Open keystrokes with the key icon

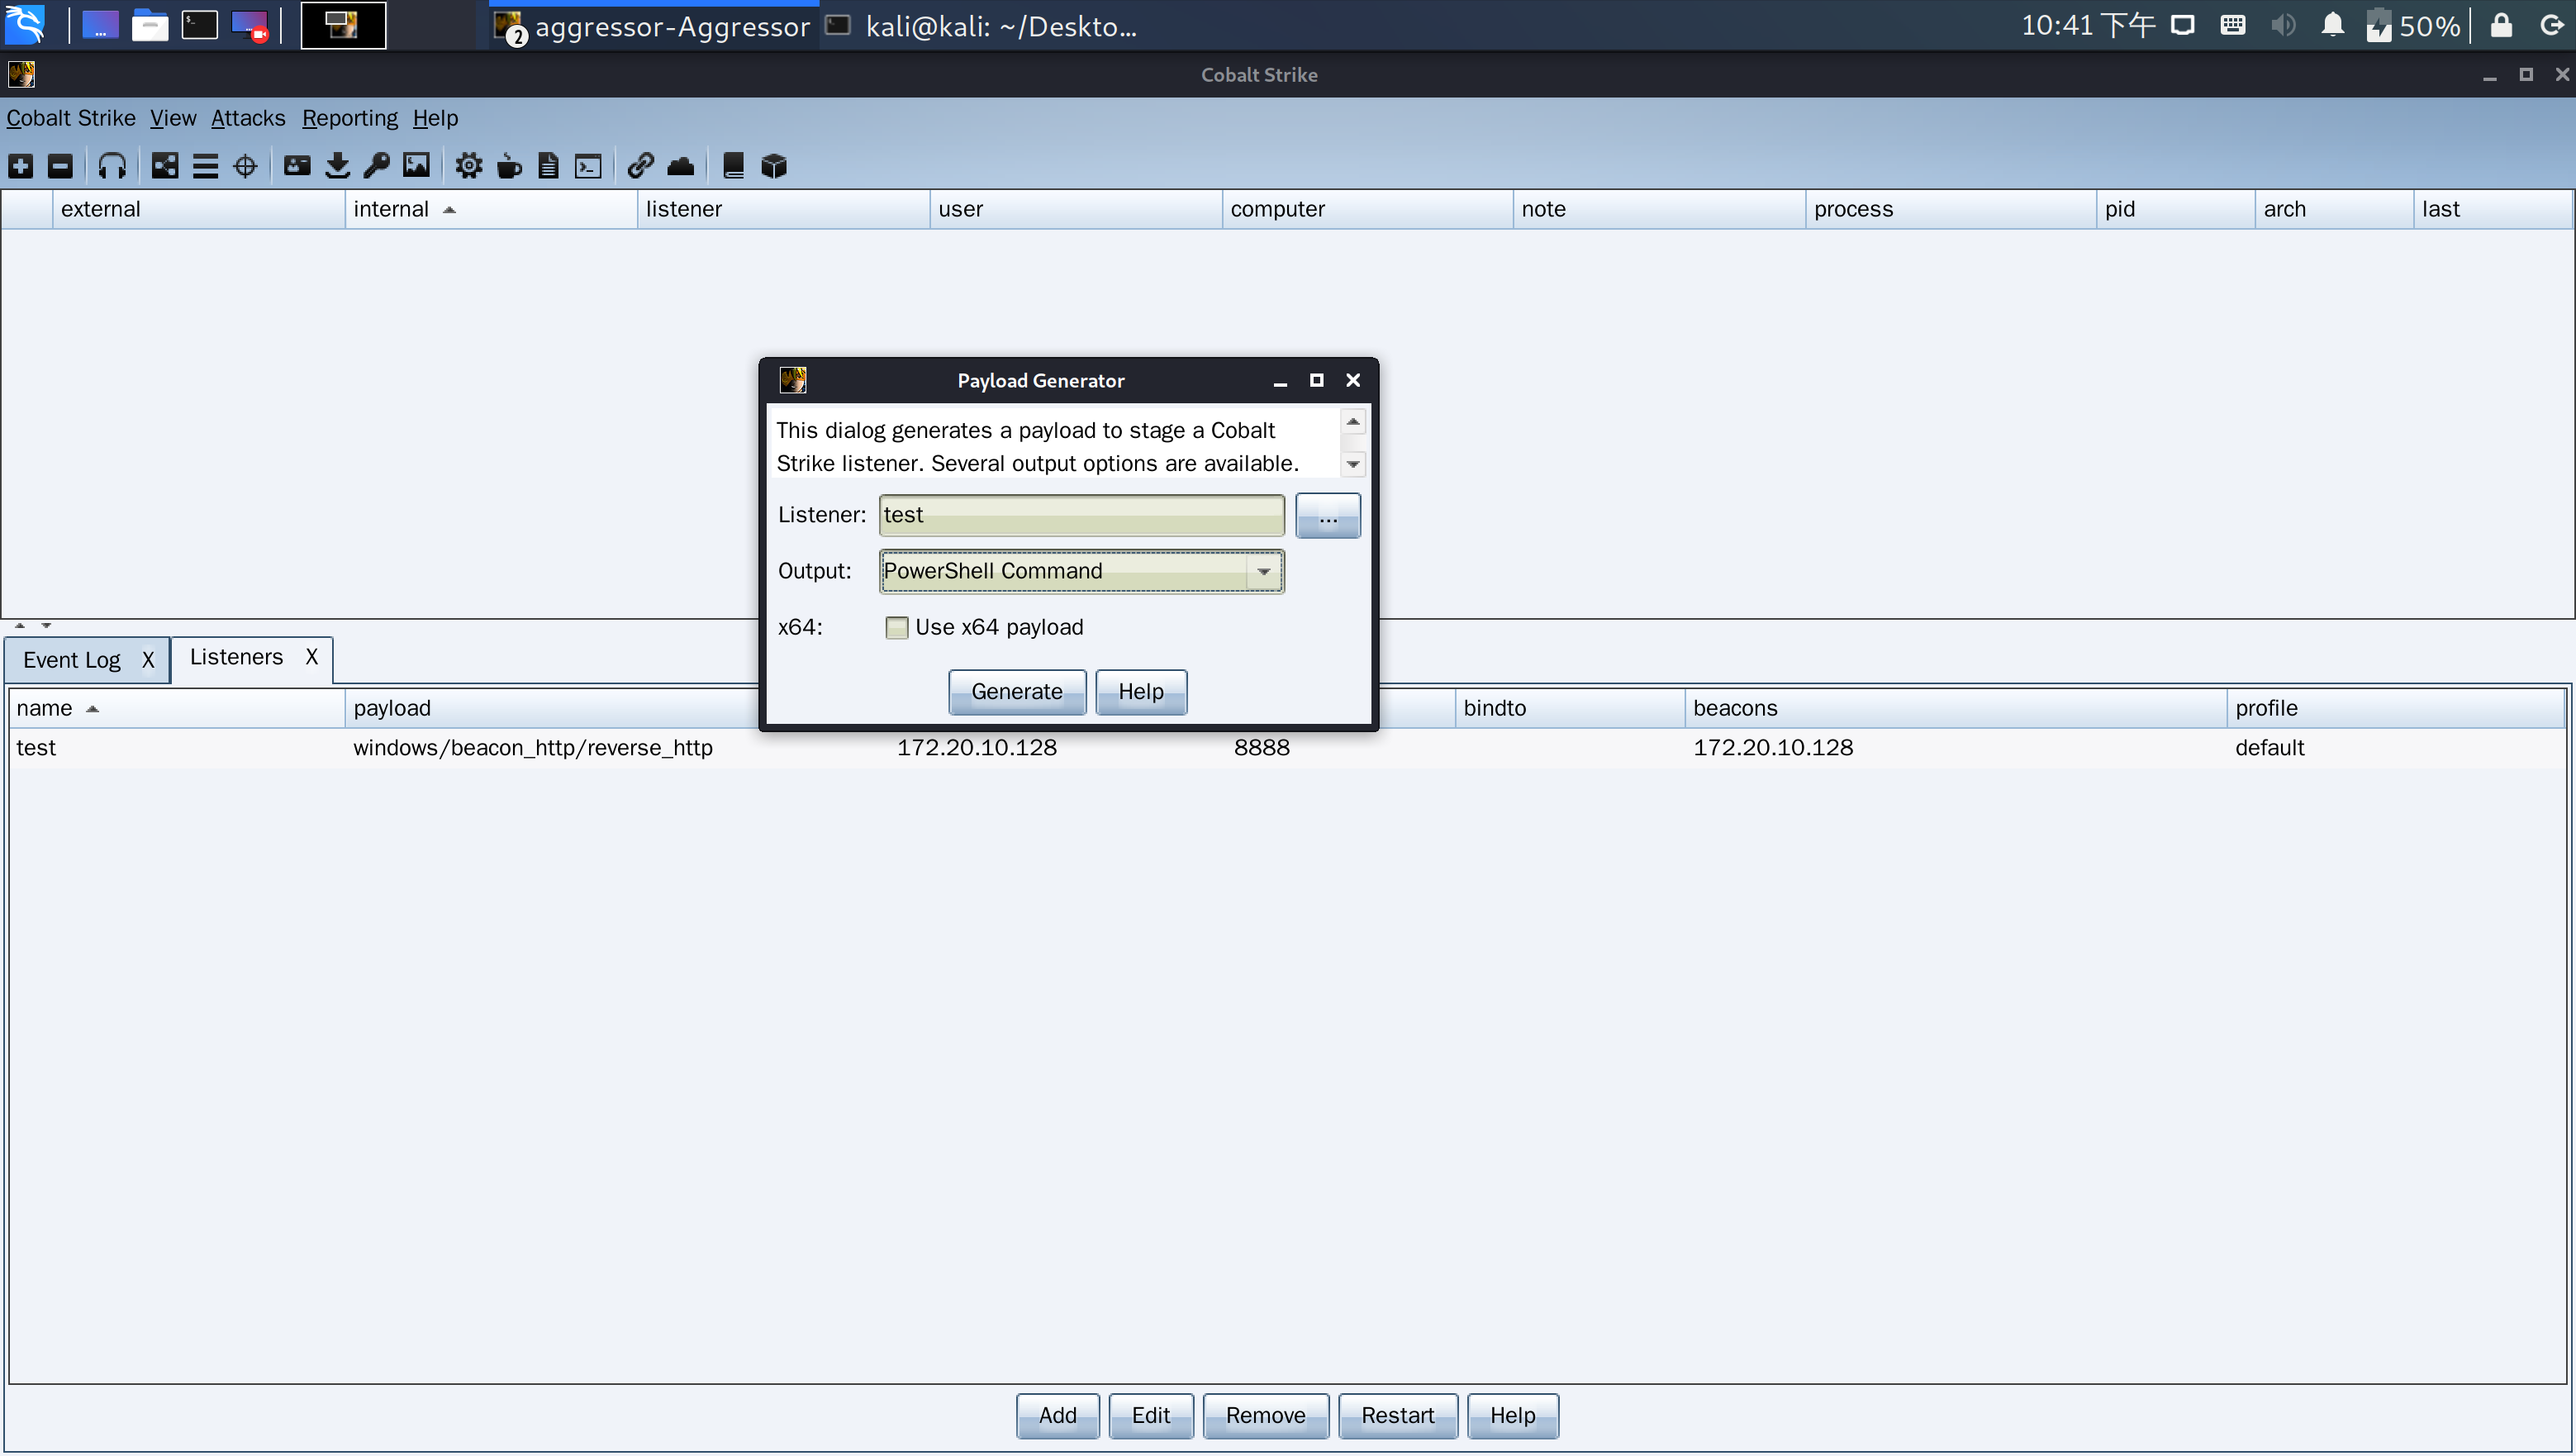click(377, 166)
